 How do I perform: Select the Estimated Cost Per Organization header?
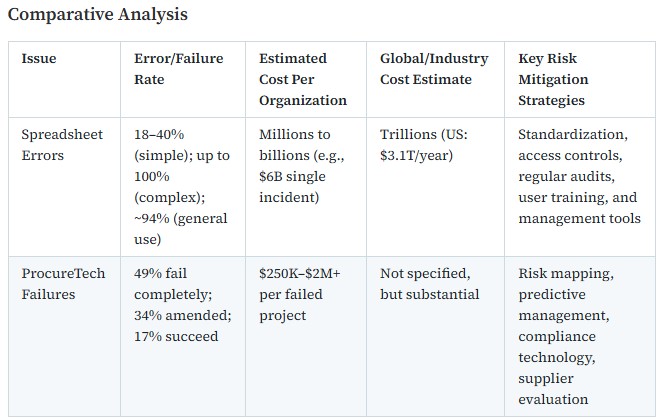(x=302, y=79)
